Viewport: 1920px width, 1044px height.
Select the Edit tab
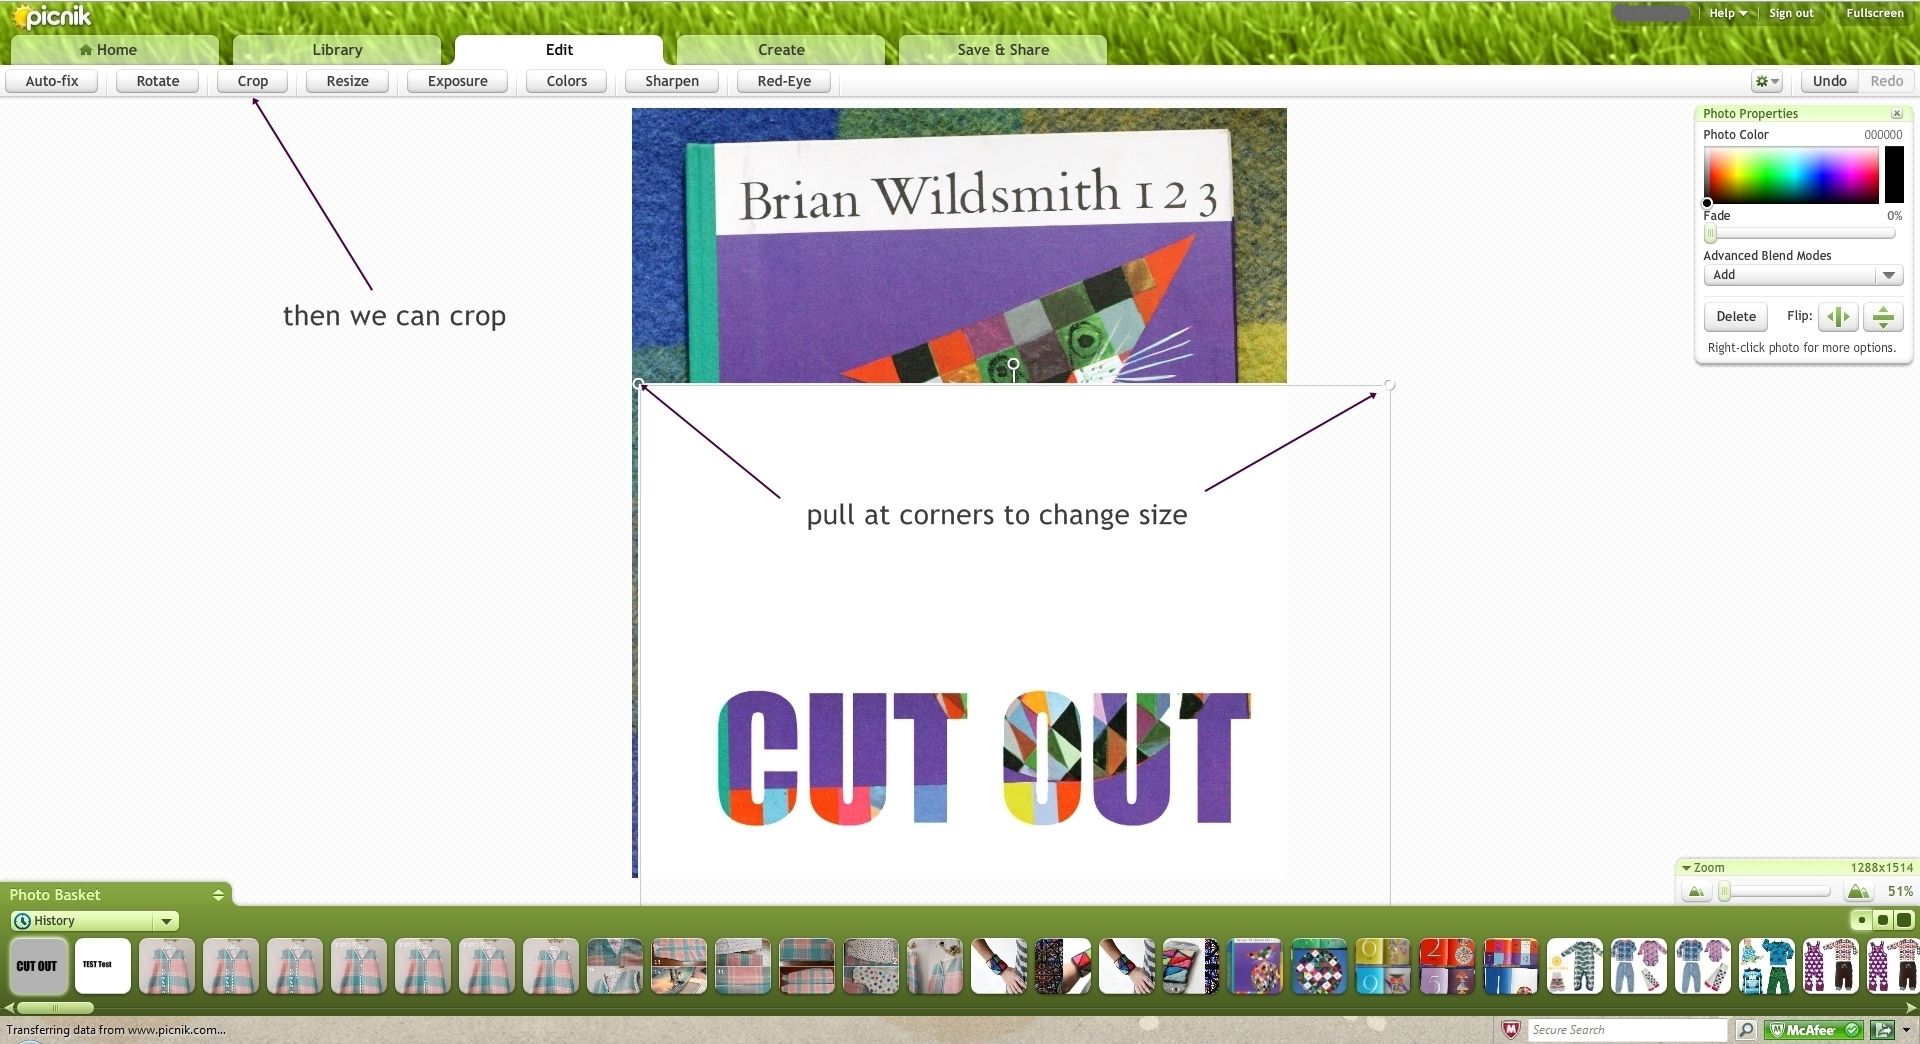tap(559, 50)
